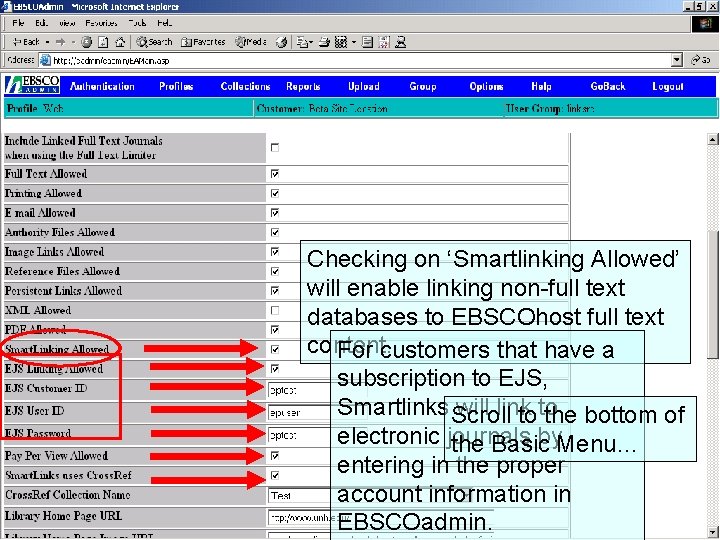The height and width of the screenshot is (540, 720).
Task: Click the Internet Explorer page icon in the address bar
Action: coord(45,60)
